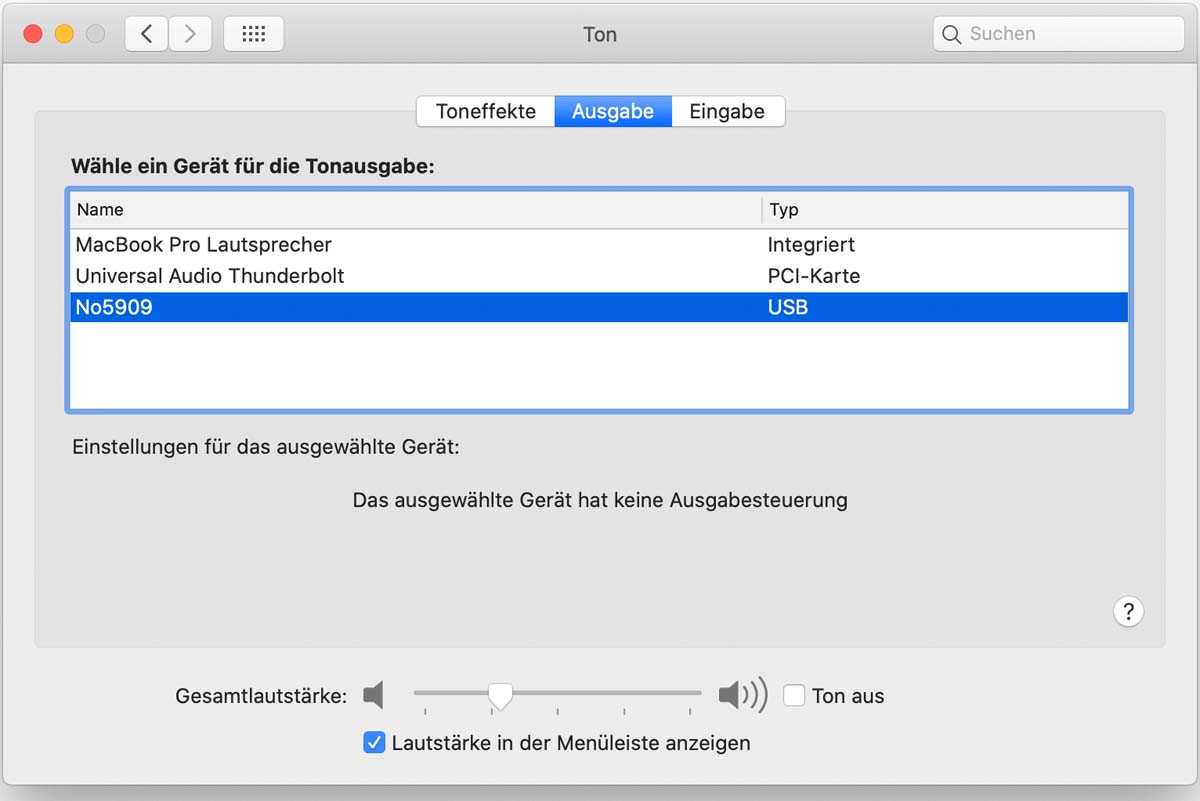Close the Ton preferences window

[32, 34]
